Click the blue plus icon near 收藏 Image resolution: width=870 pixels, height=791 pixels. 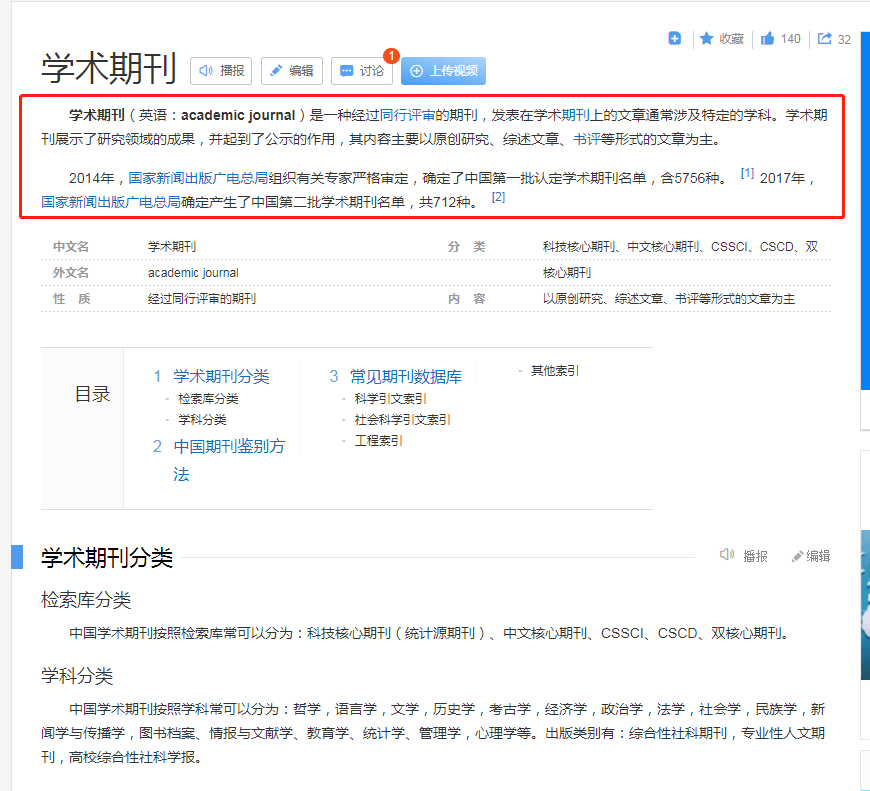coord(675,38)
